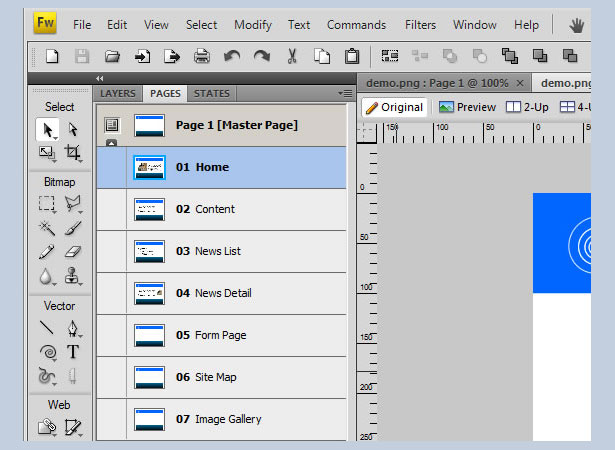Select the Pointer tool
This screenshot has width=615, height=450.
[x=47, y=129]
